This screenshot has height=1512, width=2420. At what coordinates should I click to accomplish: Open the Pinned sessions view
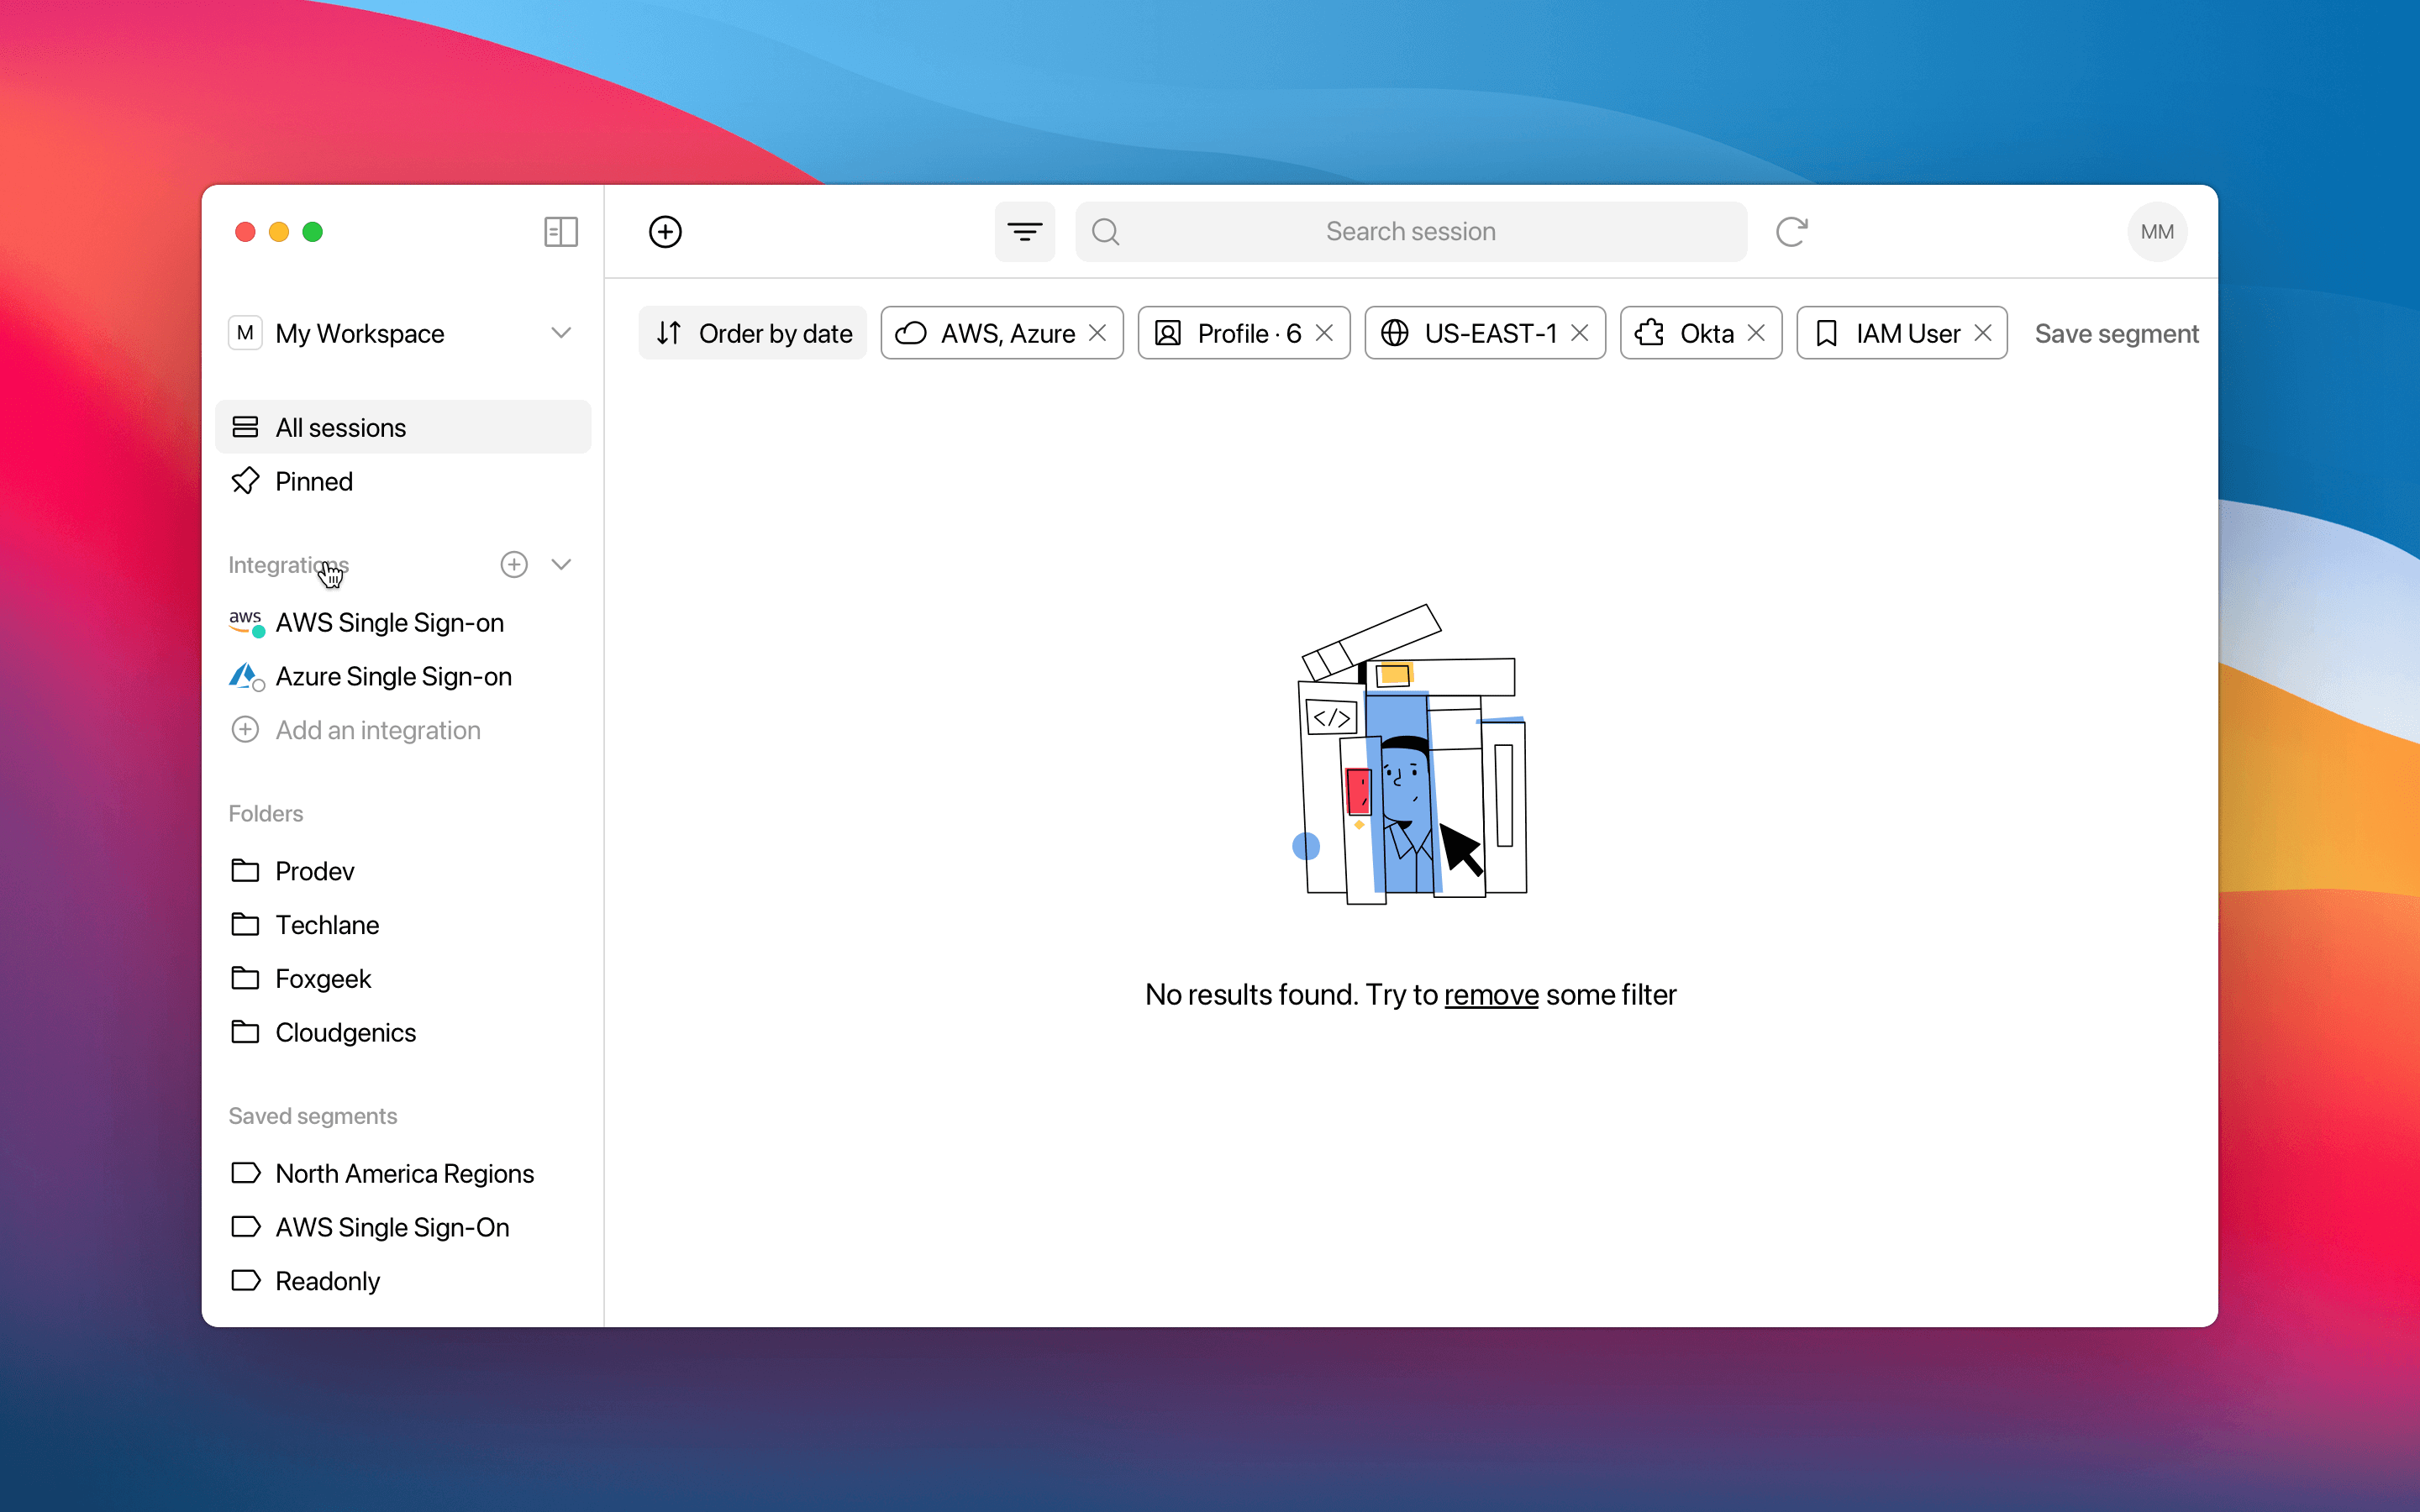[x=314, y=481]
